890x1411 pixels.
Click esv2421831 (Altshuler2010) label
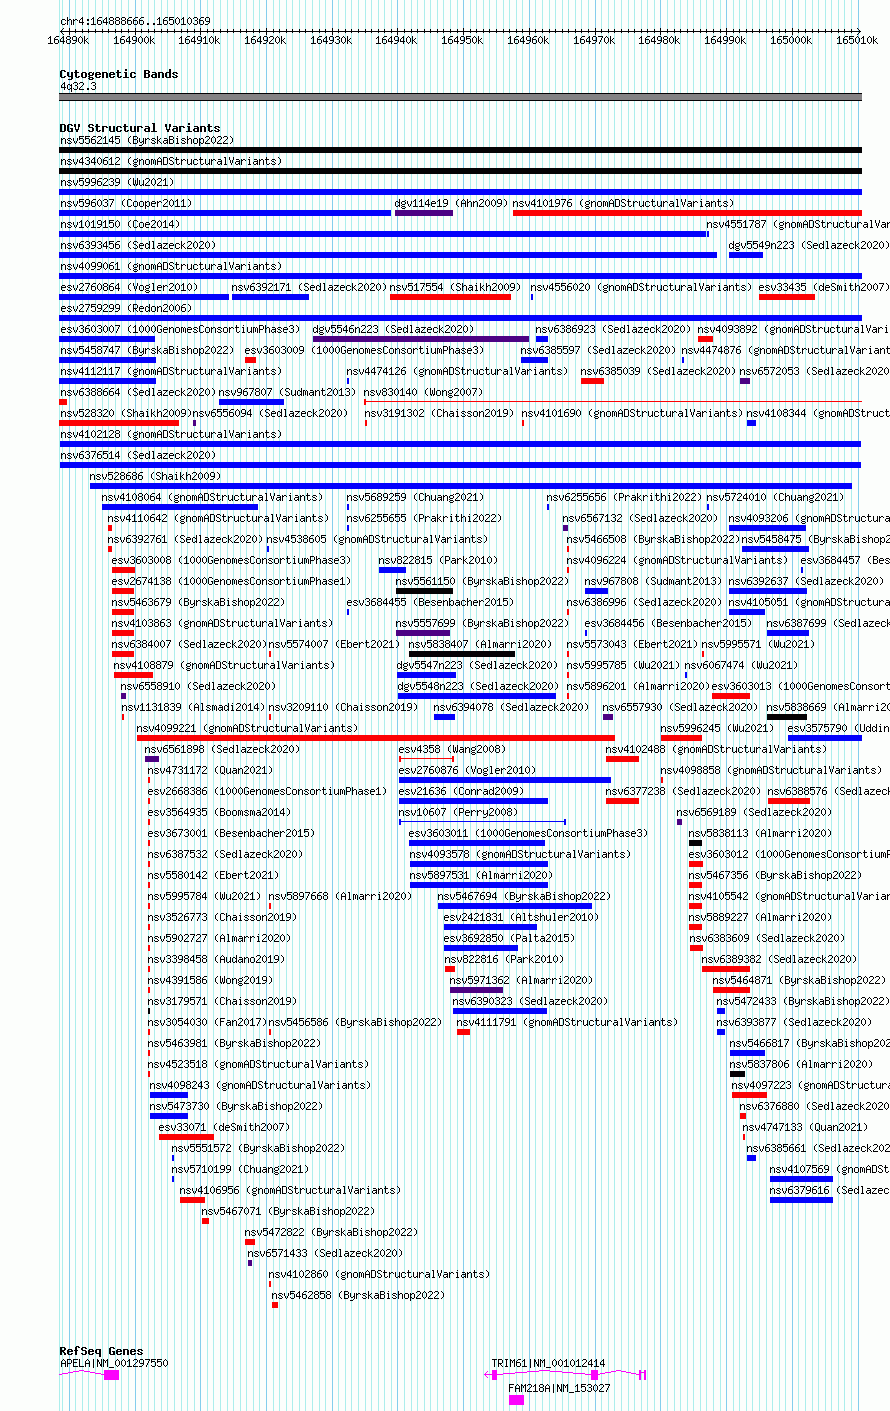(521, 917)
